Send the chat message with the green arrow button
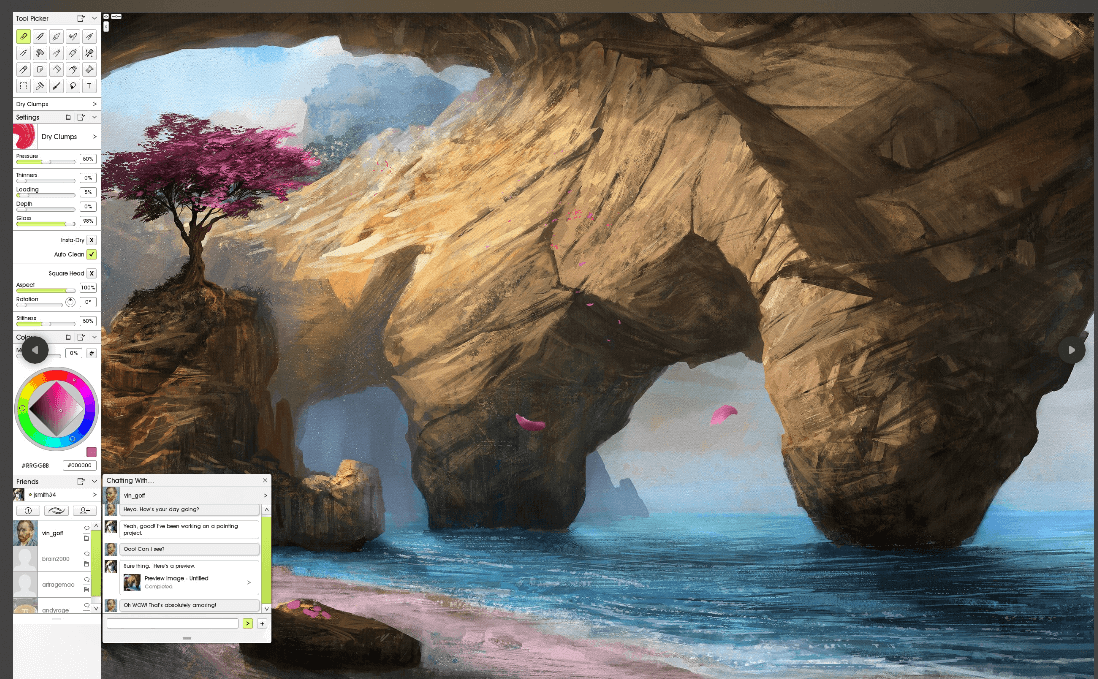1098x679 pixels. [x=246, y=622]
